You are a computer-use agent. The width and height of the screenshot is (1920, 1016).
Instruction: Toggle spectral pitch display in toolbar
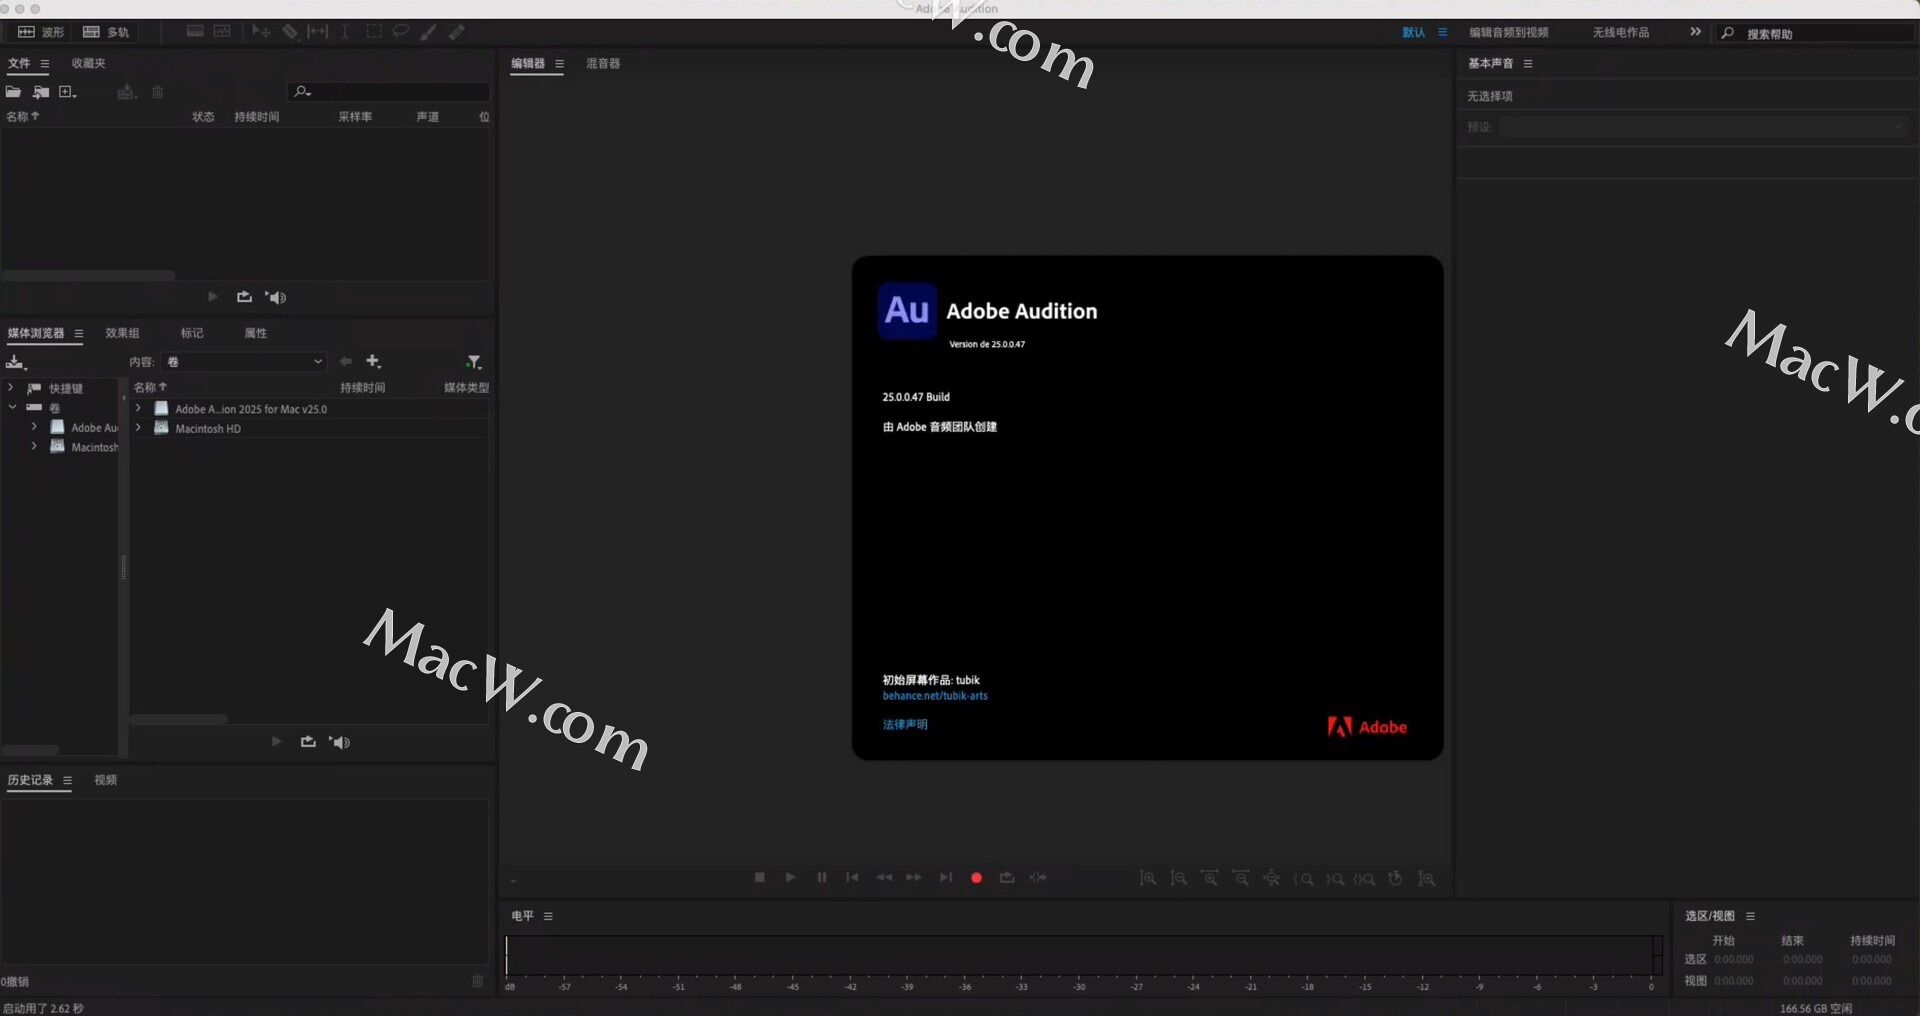coord(222,32)
